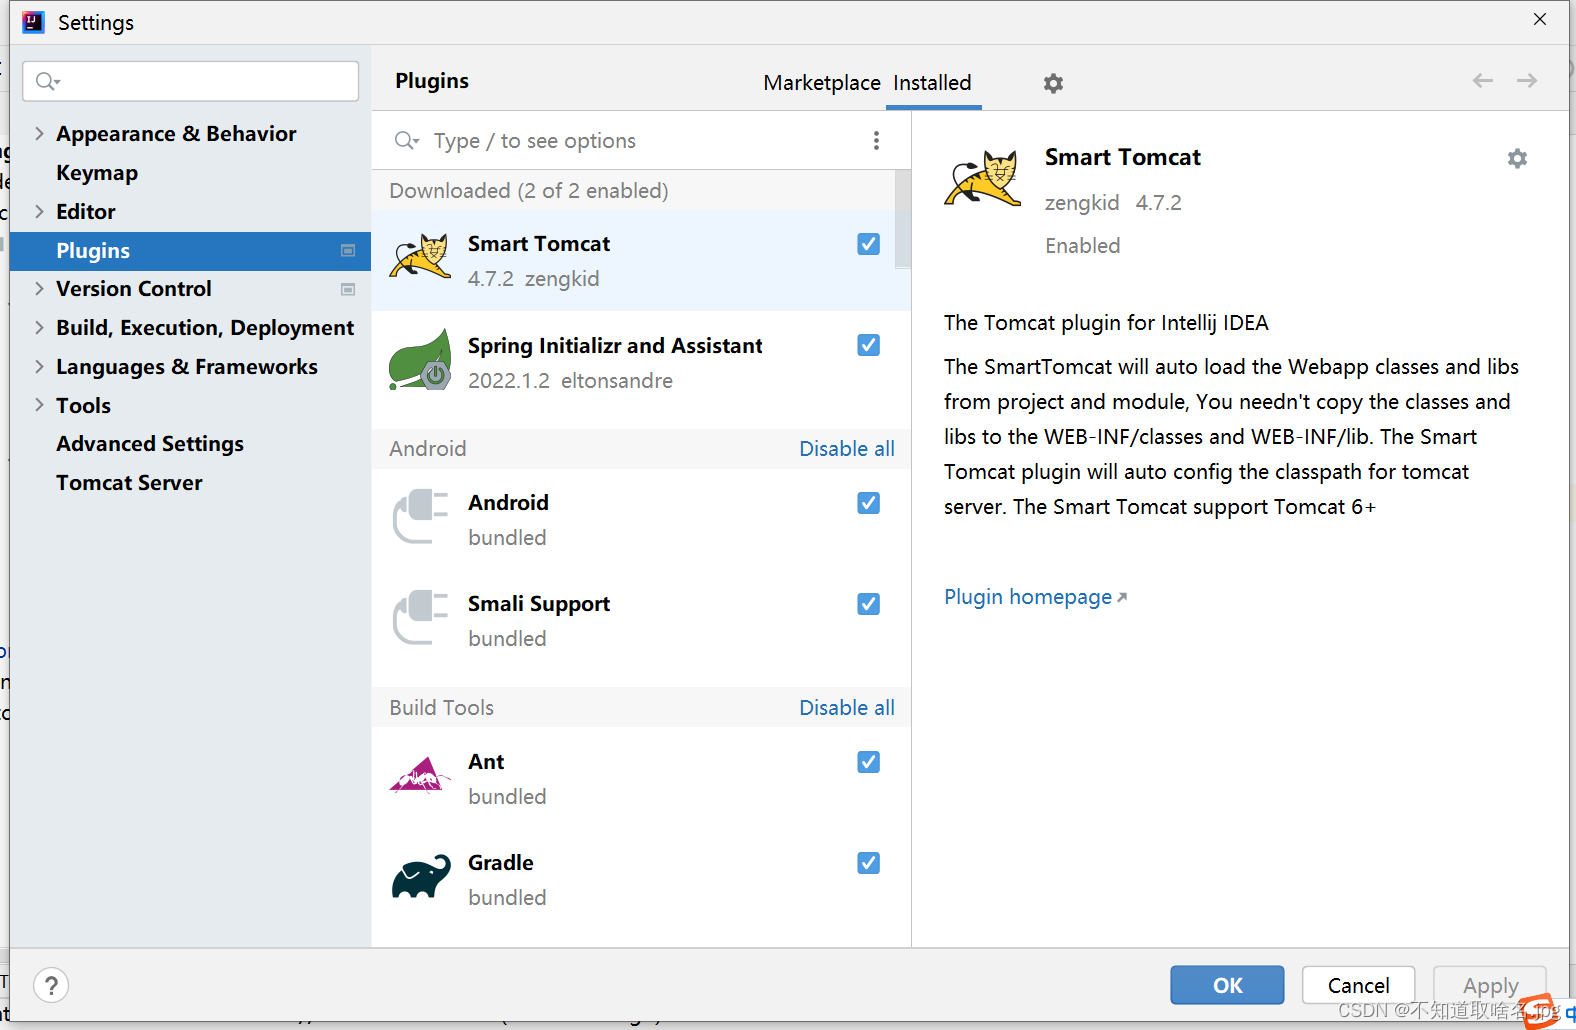Click the forward navigation arrow
The image size is (1576, 1030).
click(1526, 80)
